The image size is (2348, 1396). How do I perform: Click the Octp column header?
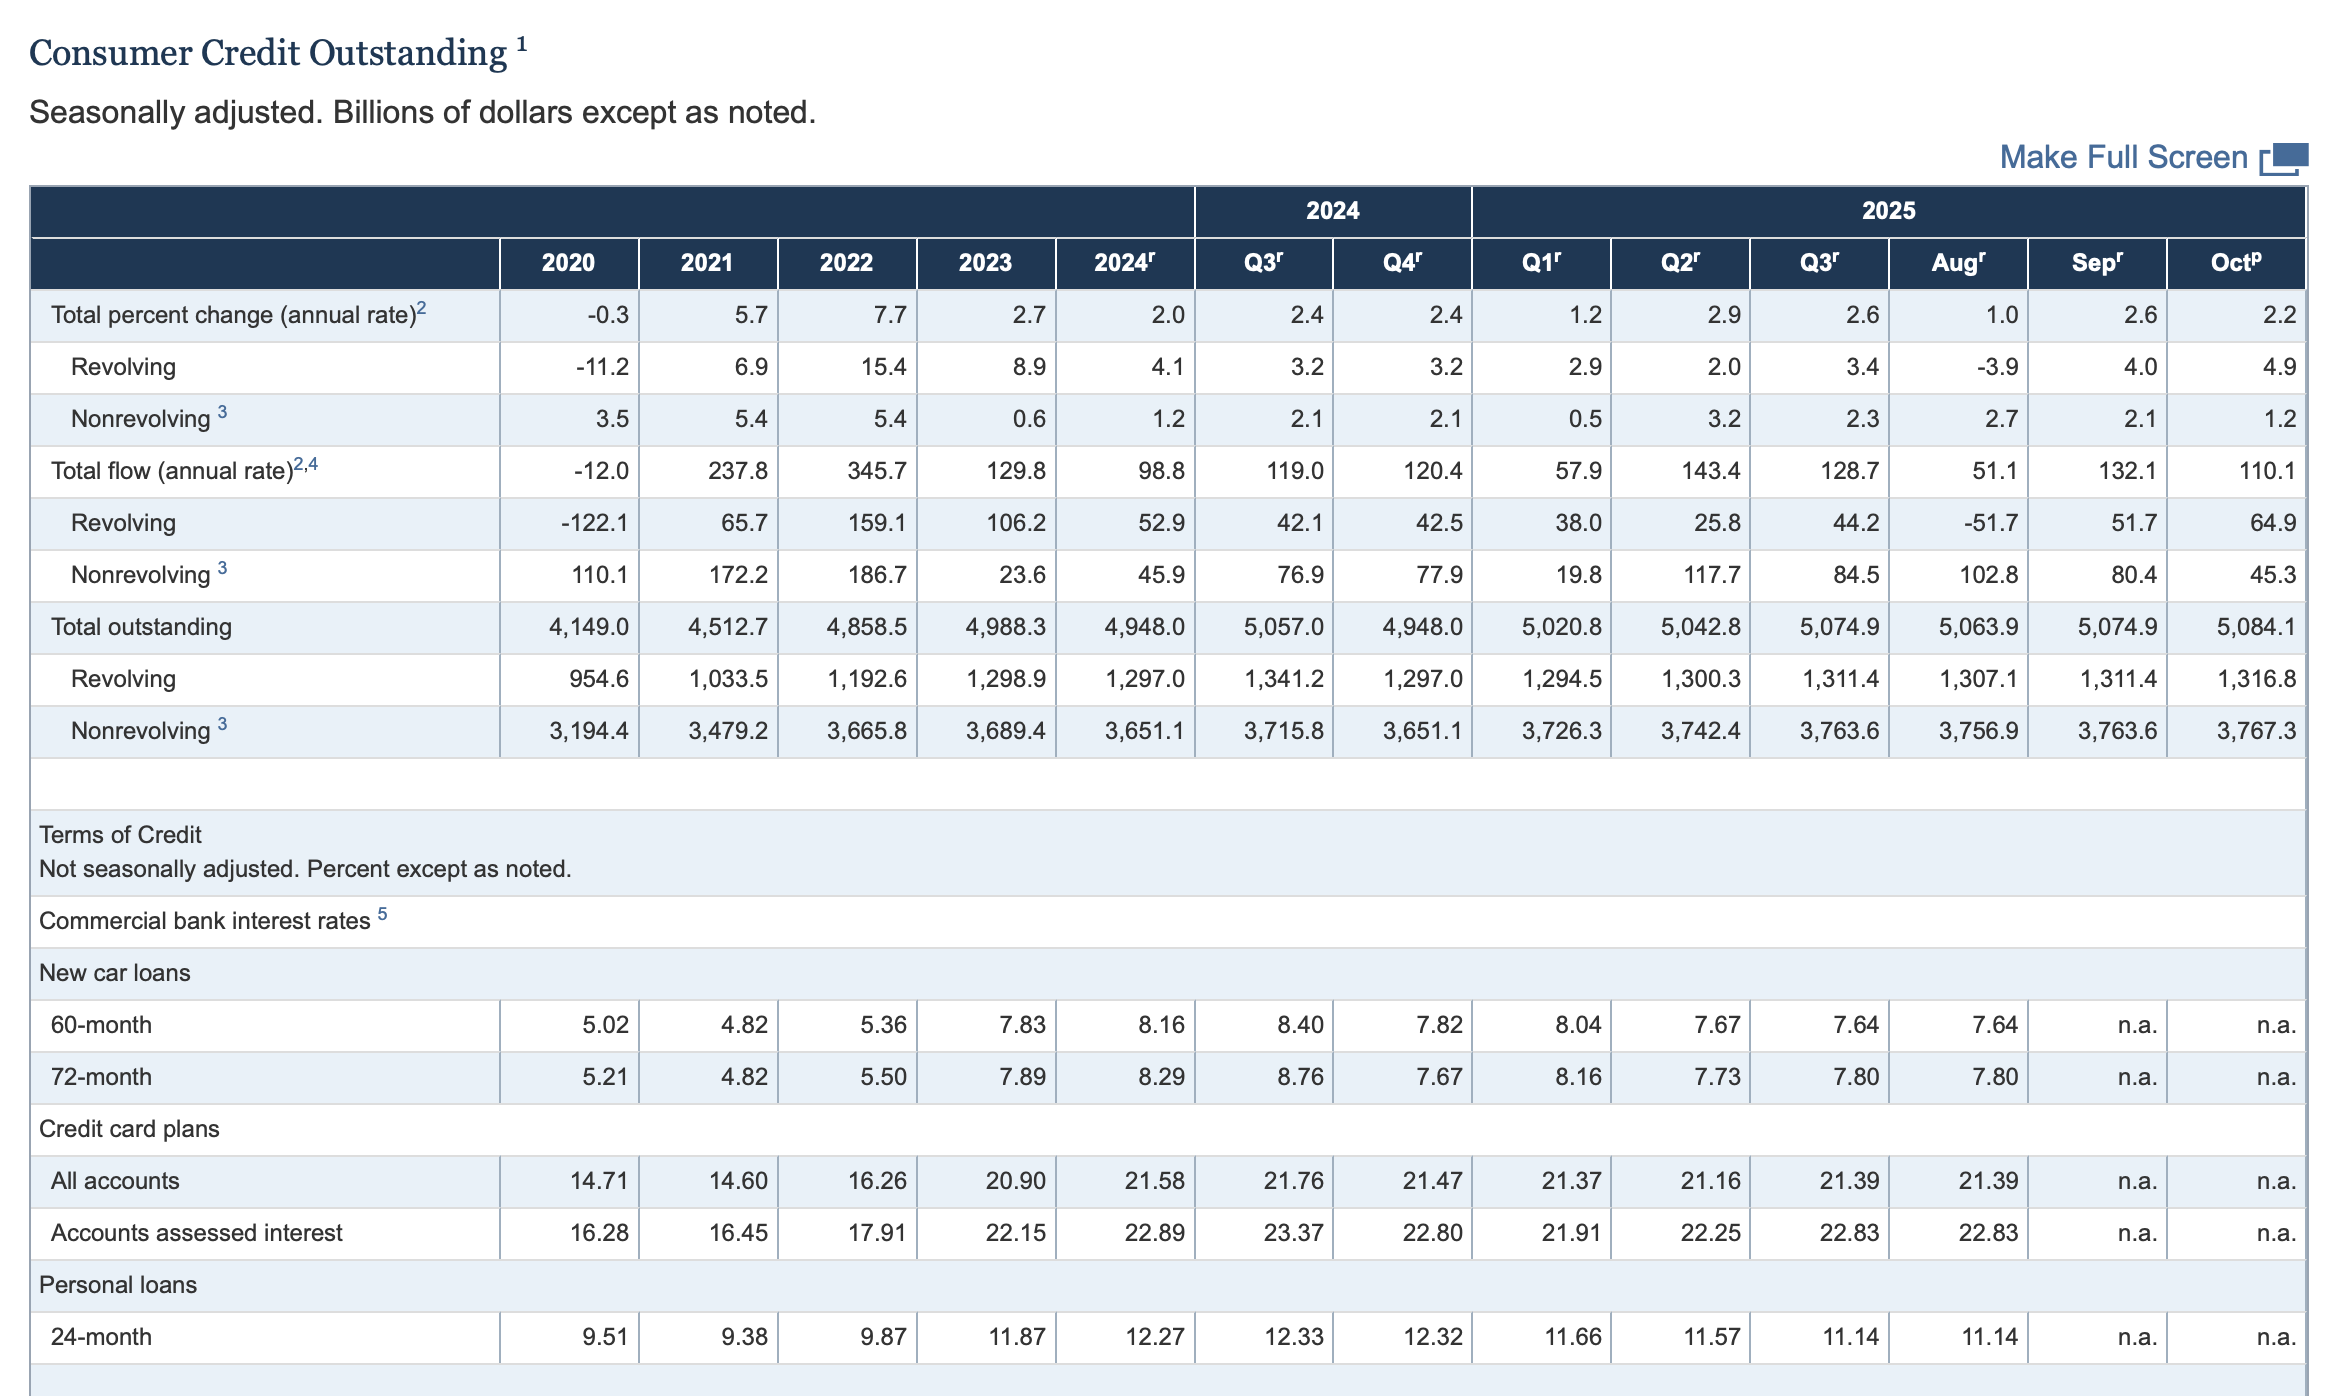[x=2235, y=263]
